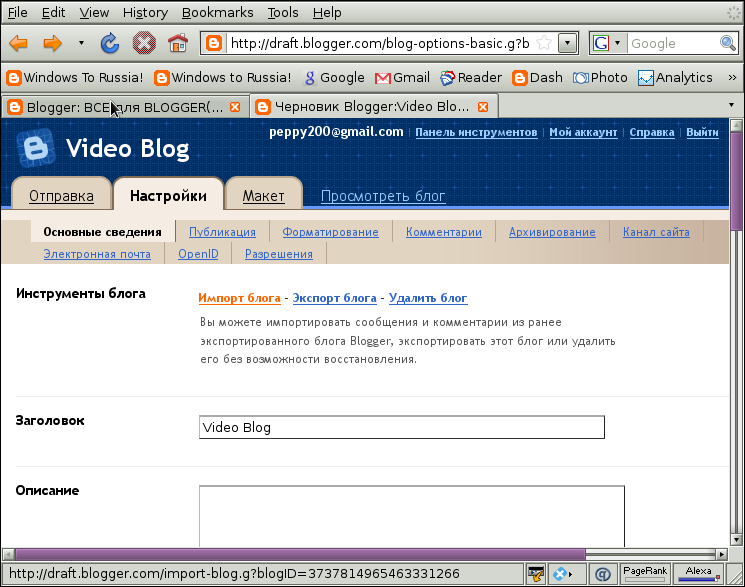745x587 pixels.
Task: Open second 'Windows to Russia!' bookmark
Action: 223,77
